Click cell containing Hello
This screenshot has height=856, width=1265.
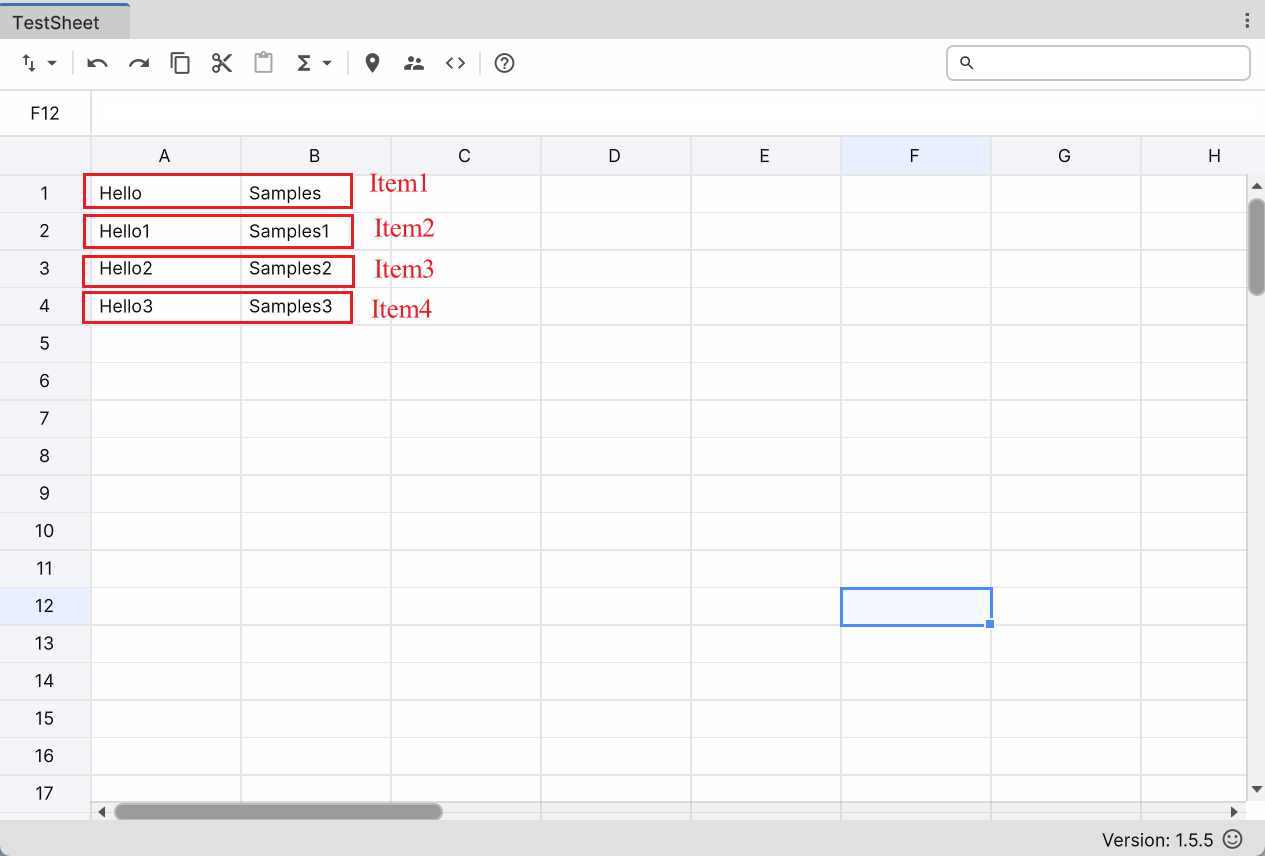166,193
